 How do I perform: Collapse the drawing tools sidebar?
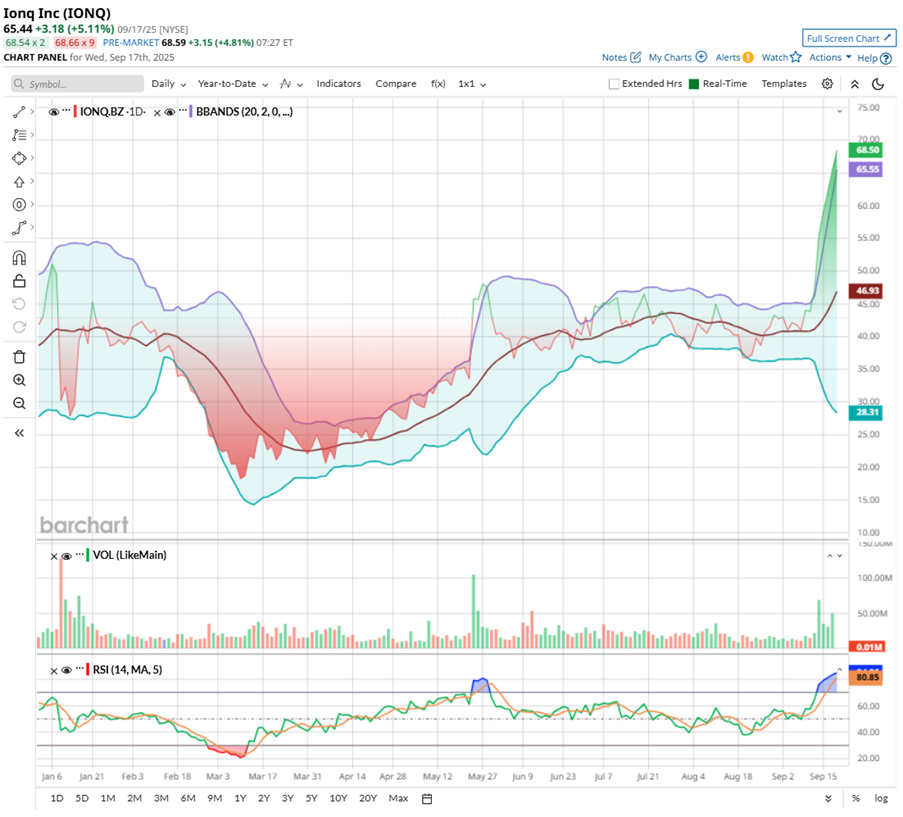click(19, 433)
